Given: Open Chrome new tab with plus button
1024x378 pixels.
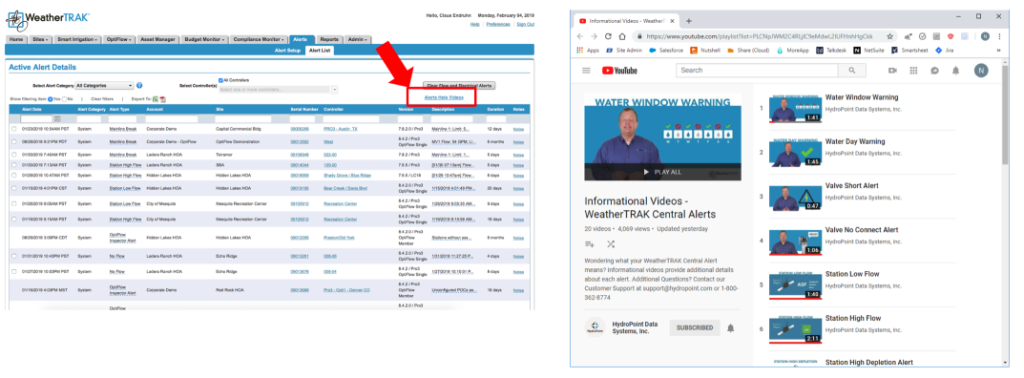Looking at the screenshot, I should pos(688,21).
